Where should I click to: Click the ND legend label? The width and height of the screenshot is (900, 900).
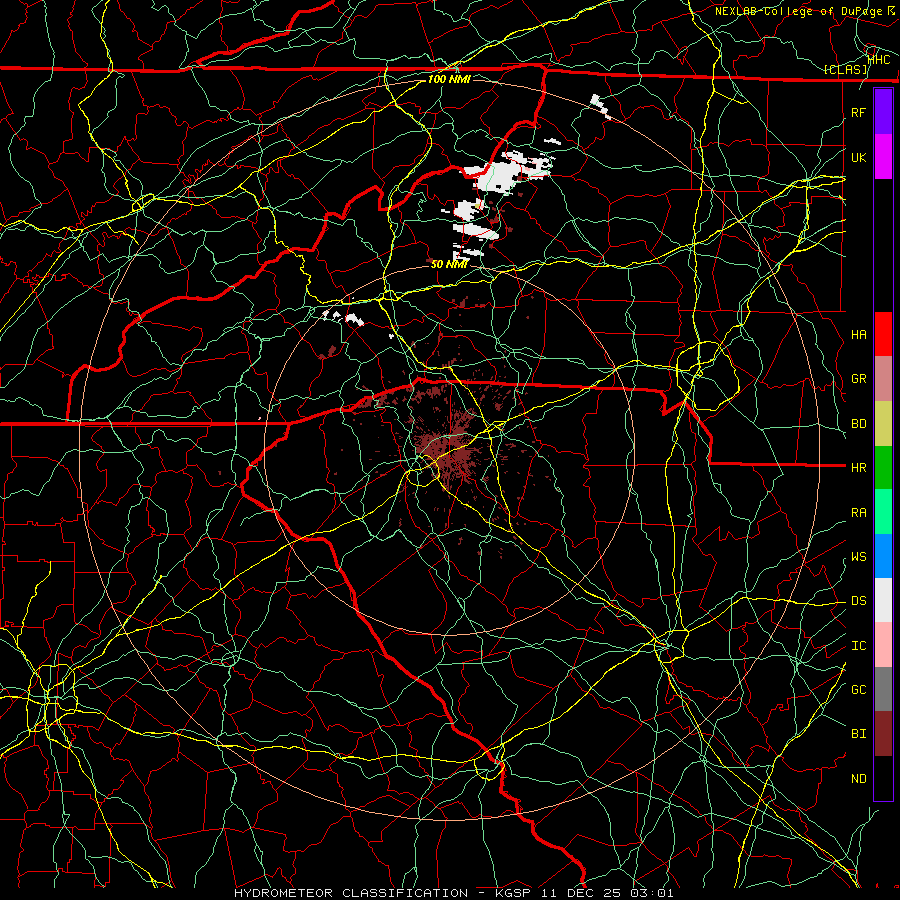click(859, 779)
